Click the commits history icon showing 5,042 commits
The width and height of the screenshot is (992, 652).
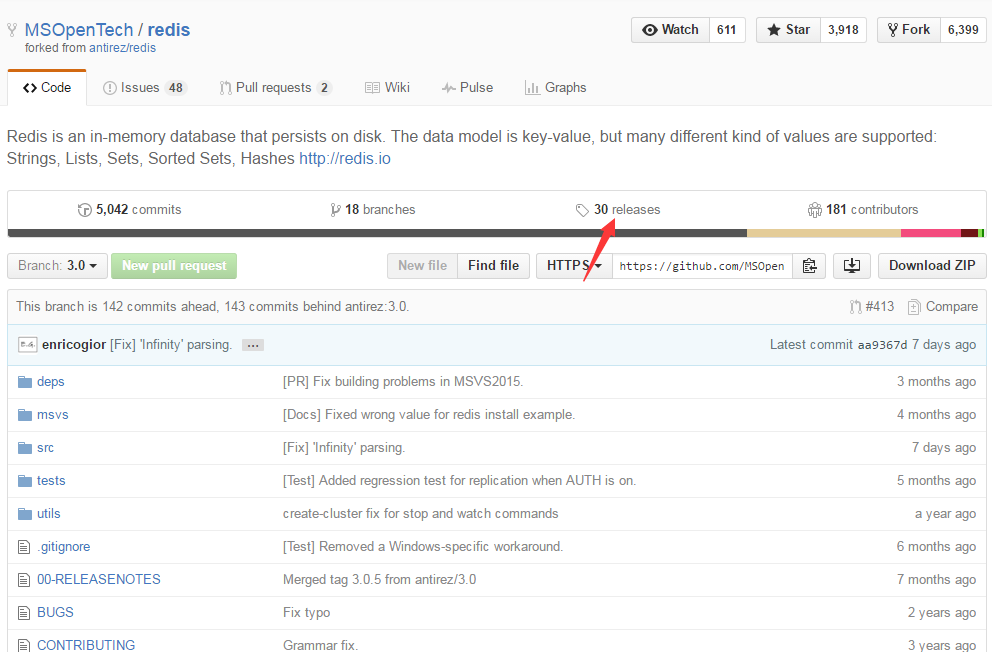click(x=85, y=209)
